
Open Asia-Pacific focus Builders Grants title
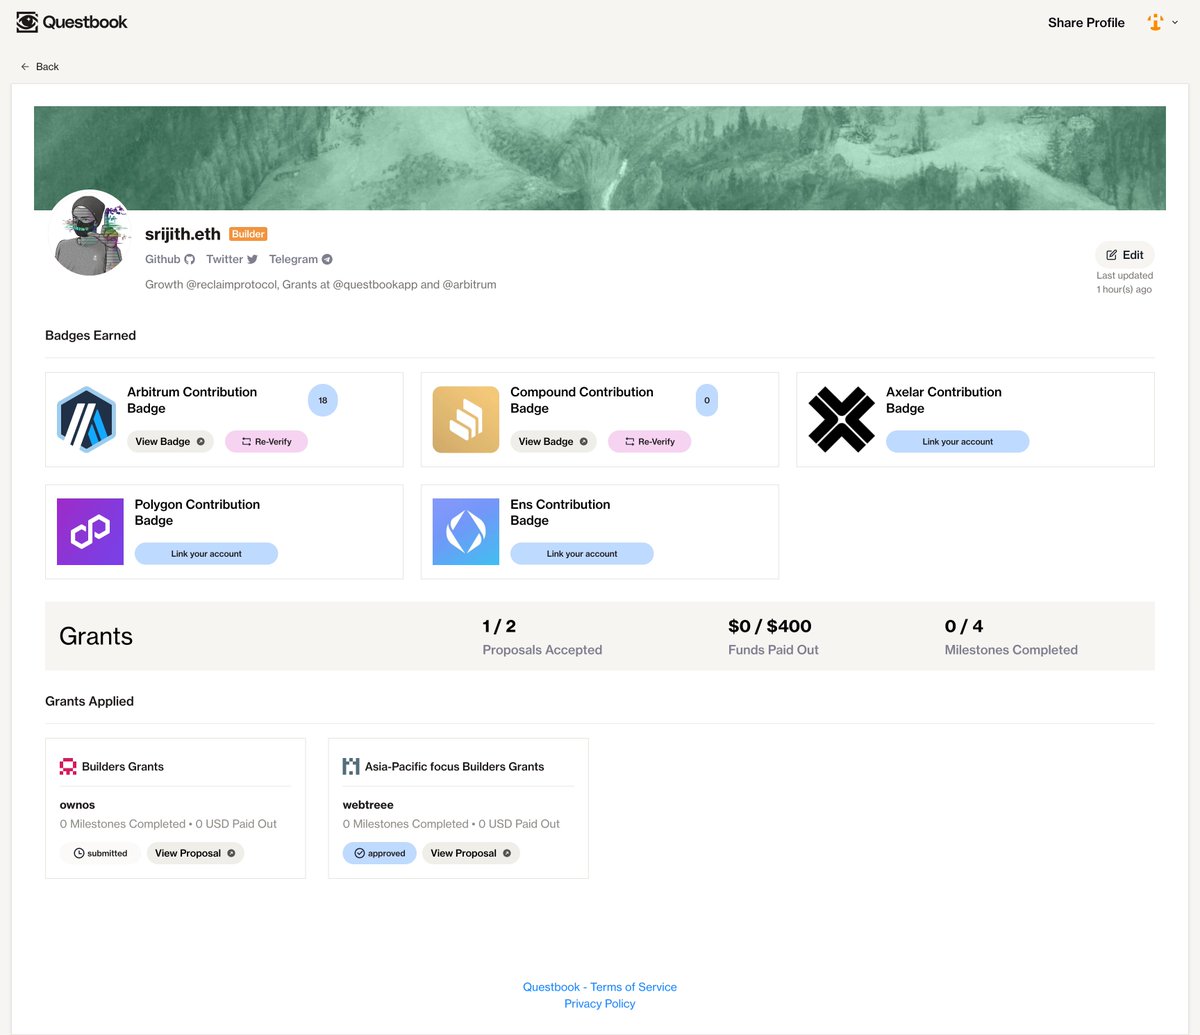455,767
